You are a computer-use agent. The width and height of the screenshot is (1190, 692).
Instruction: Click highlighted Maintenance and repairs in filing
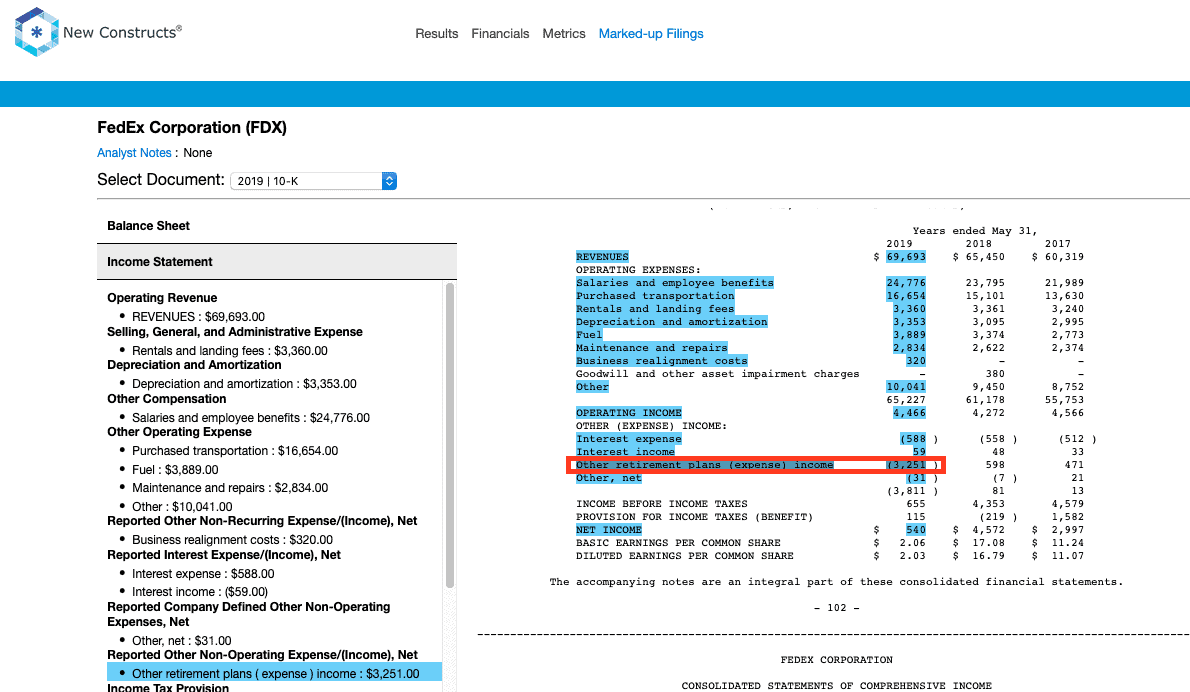click(651, 348)
